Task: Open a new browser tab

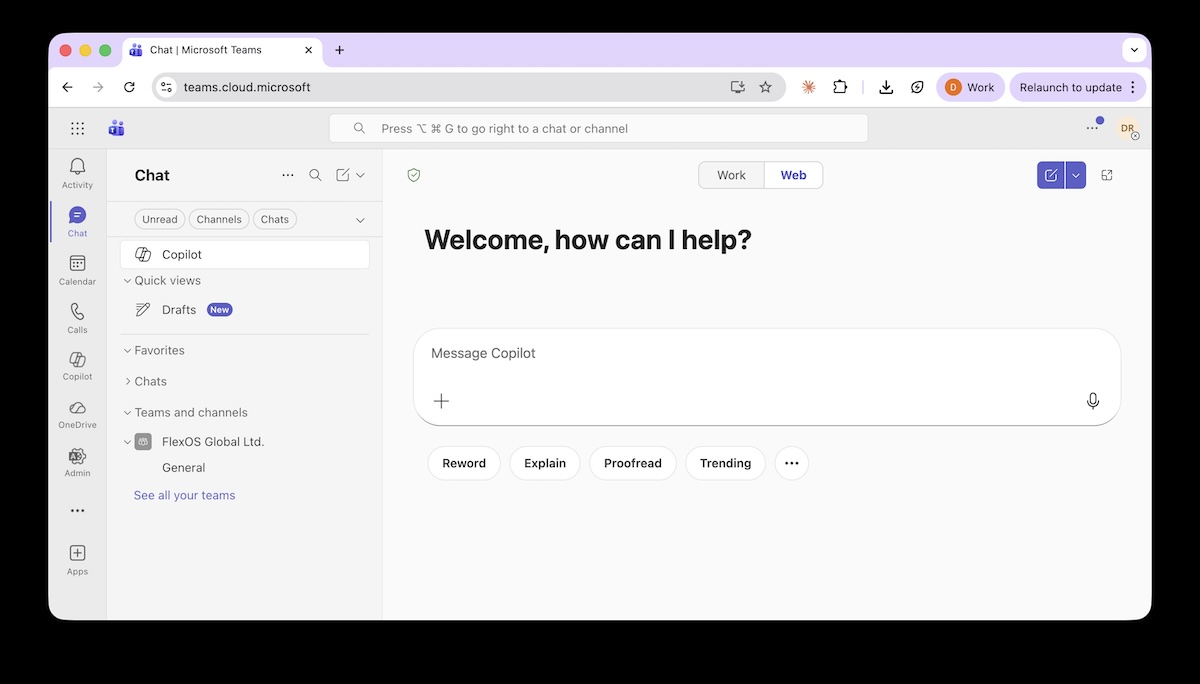Action: [339, 50]
